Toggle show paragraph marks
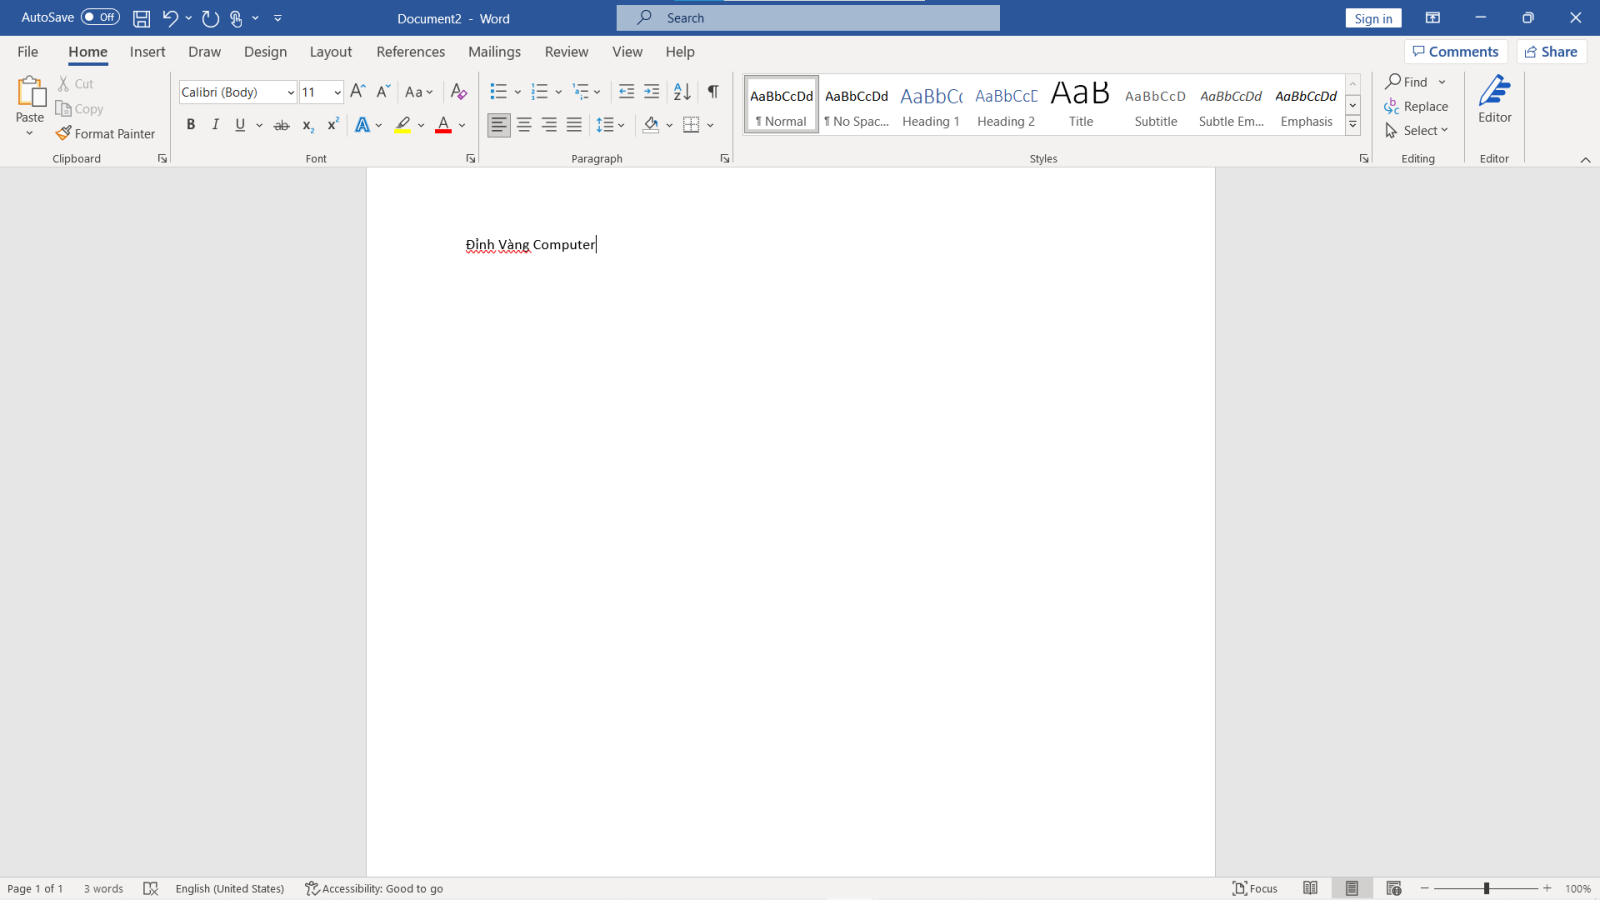 click(x=713, y=91)
